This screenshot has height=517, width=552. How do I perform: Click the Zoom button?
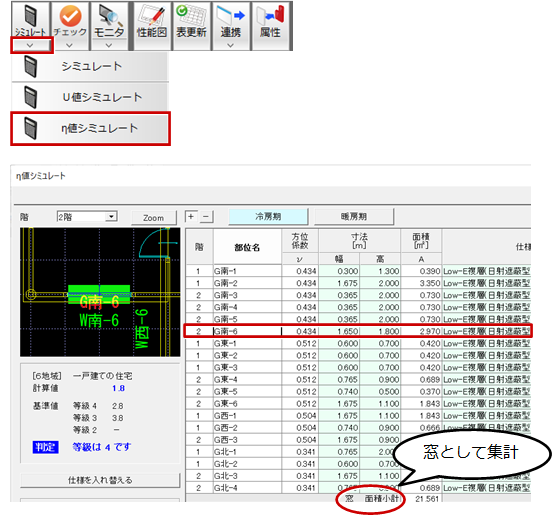pos(153,218)
